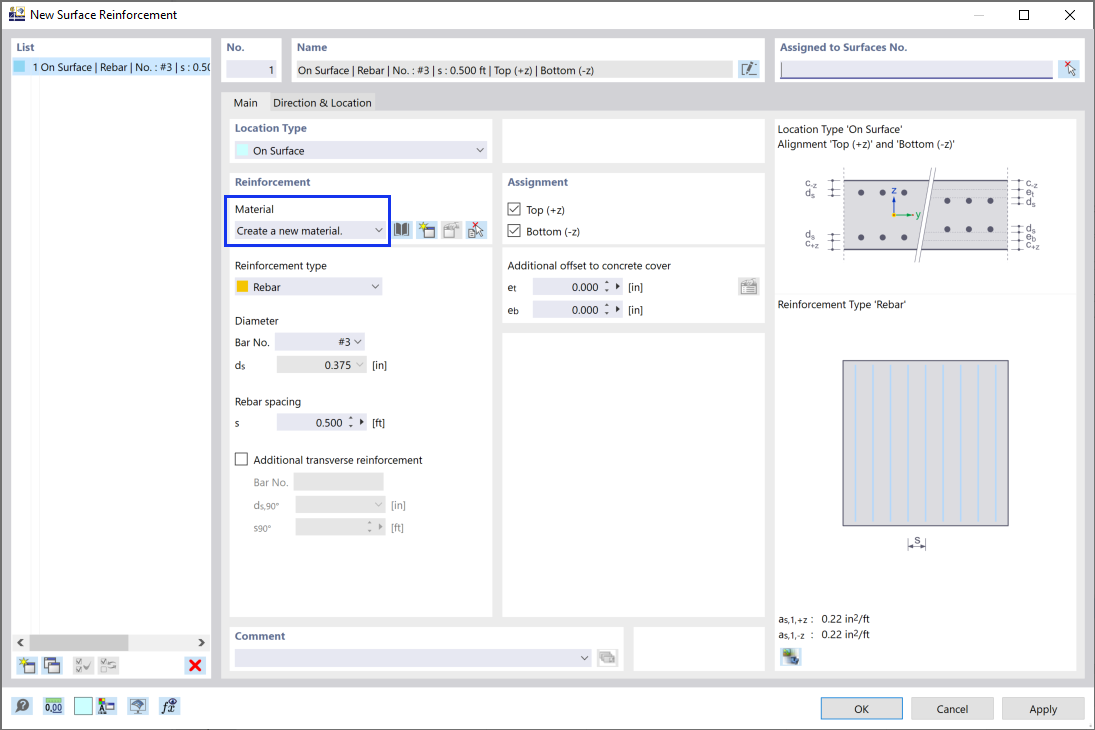Screen dimensions: 1095x730
Task: Confirm the dialog with OK
Action: point(860,708)
